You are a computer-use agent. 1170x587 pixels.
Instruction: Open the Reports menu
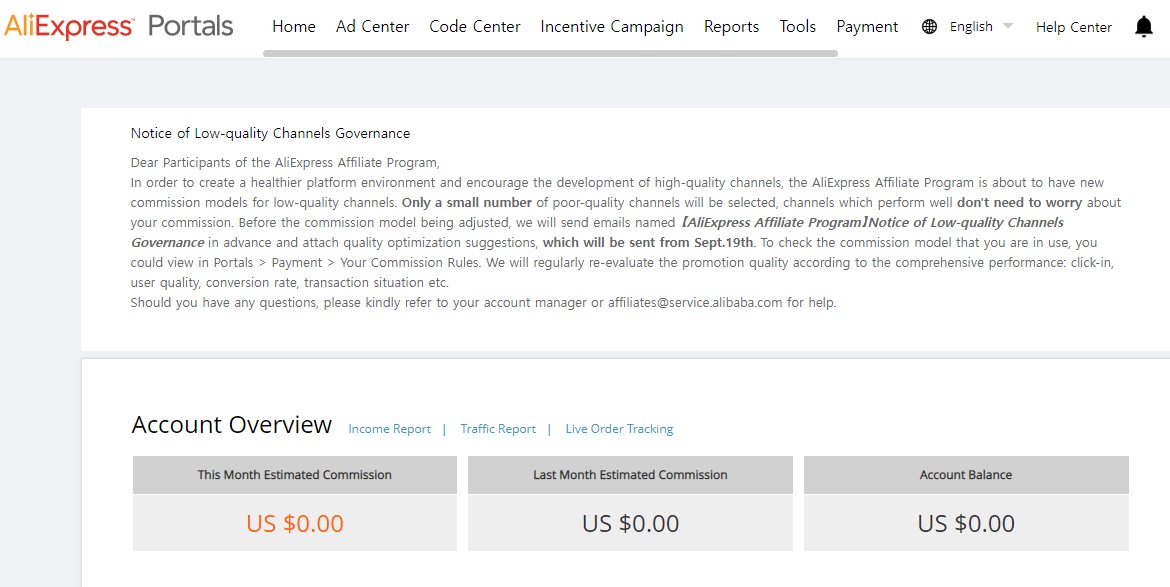(731, 27)
